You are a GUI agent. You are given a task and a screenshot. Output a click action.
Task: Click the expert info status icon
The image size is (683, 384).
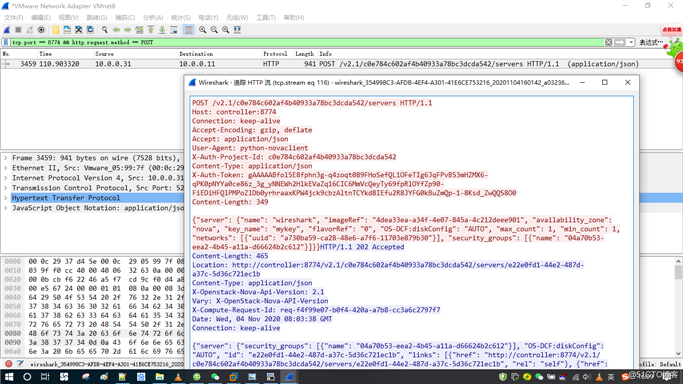pos(8,364)
